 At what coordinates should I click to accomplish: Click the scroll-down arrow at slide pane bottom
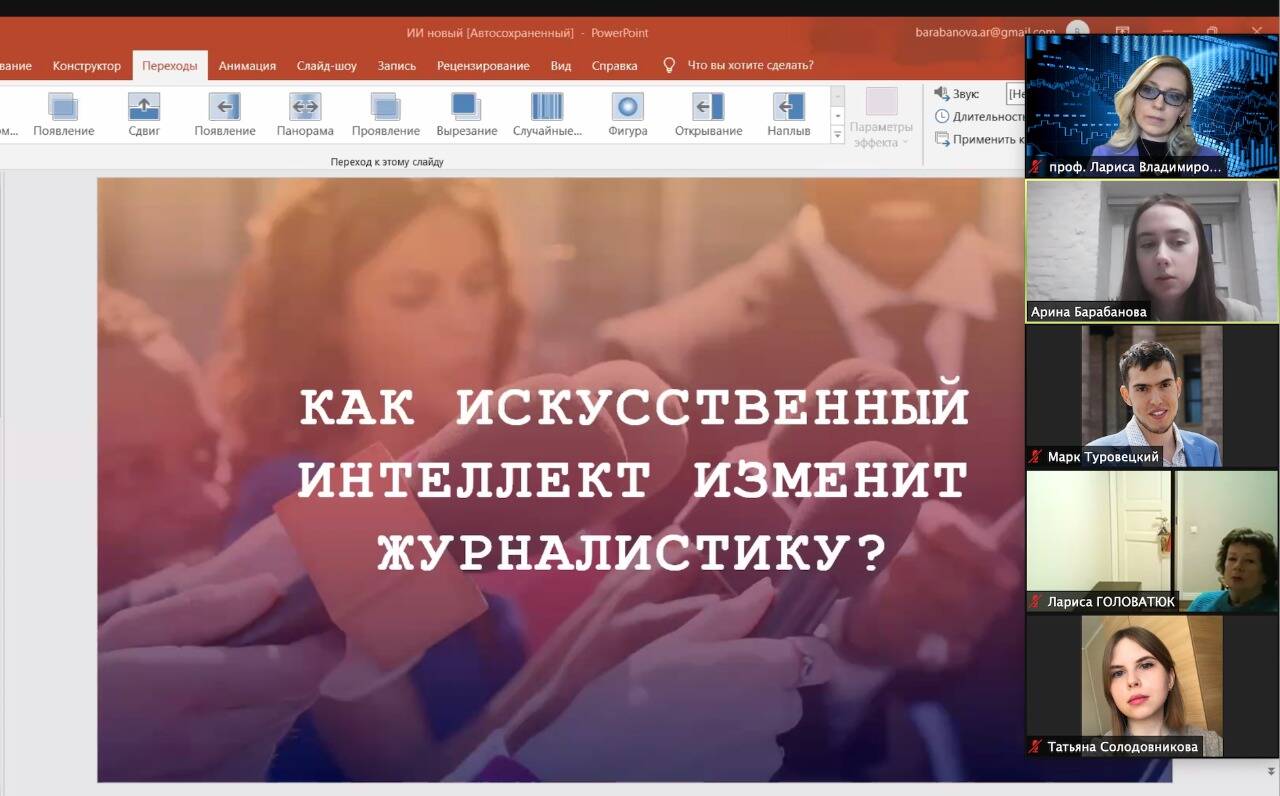coord(1271,771)
